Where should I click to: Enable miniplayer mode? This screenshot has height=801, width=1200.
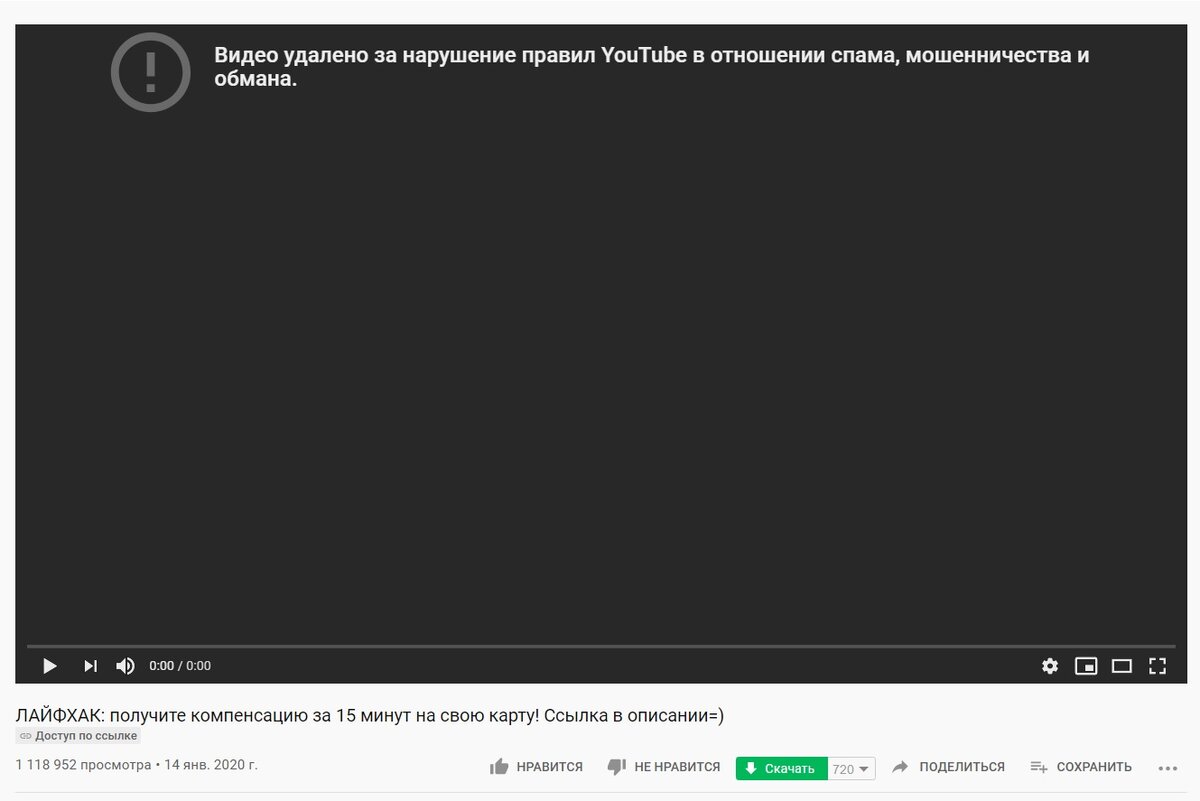click(x=1086, y=665)
